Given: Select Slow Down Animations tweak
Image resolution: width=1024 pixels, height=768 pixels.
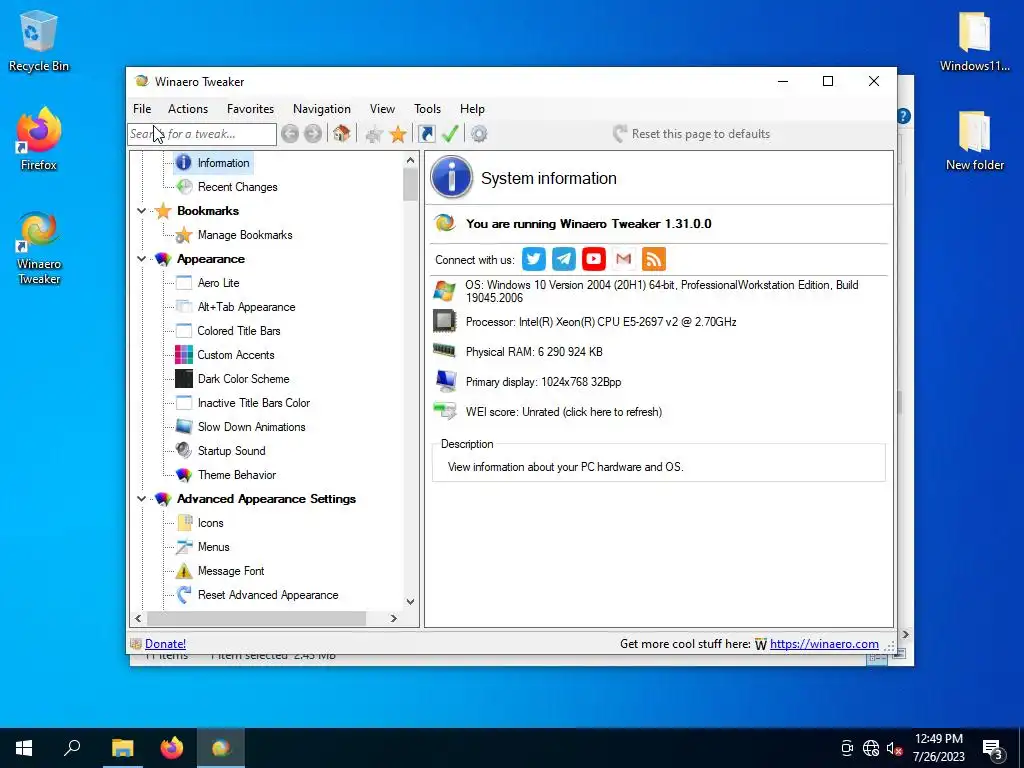Looking at the screenshot, I should click(x=251, y=427).
